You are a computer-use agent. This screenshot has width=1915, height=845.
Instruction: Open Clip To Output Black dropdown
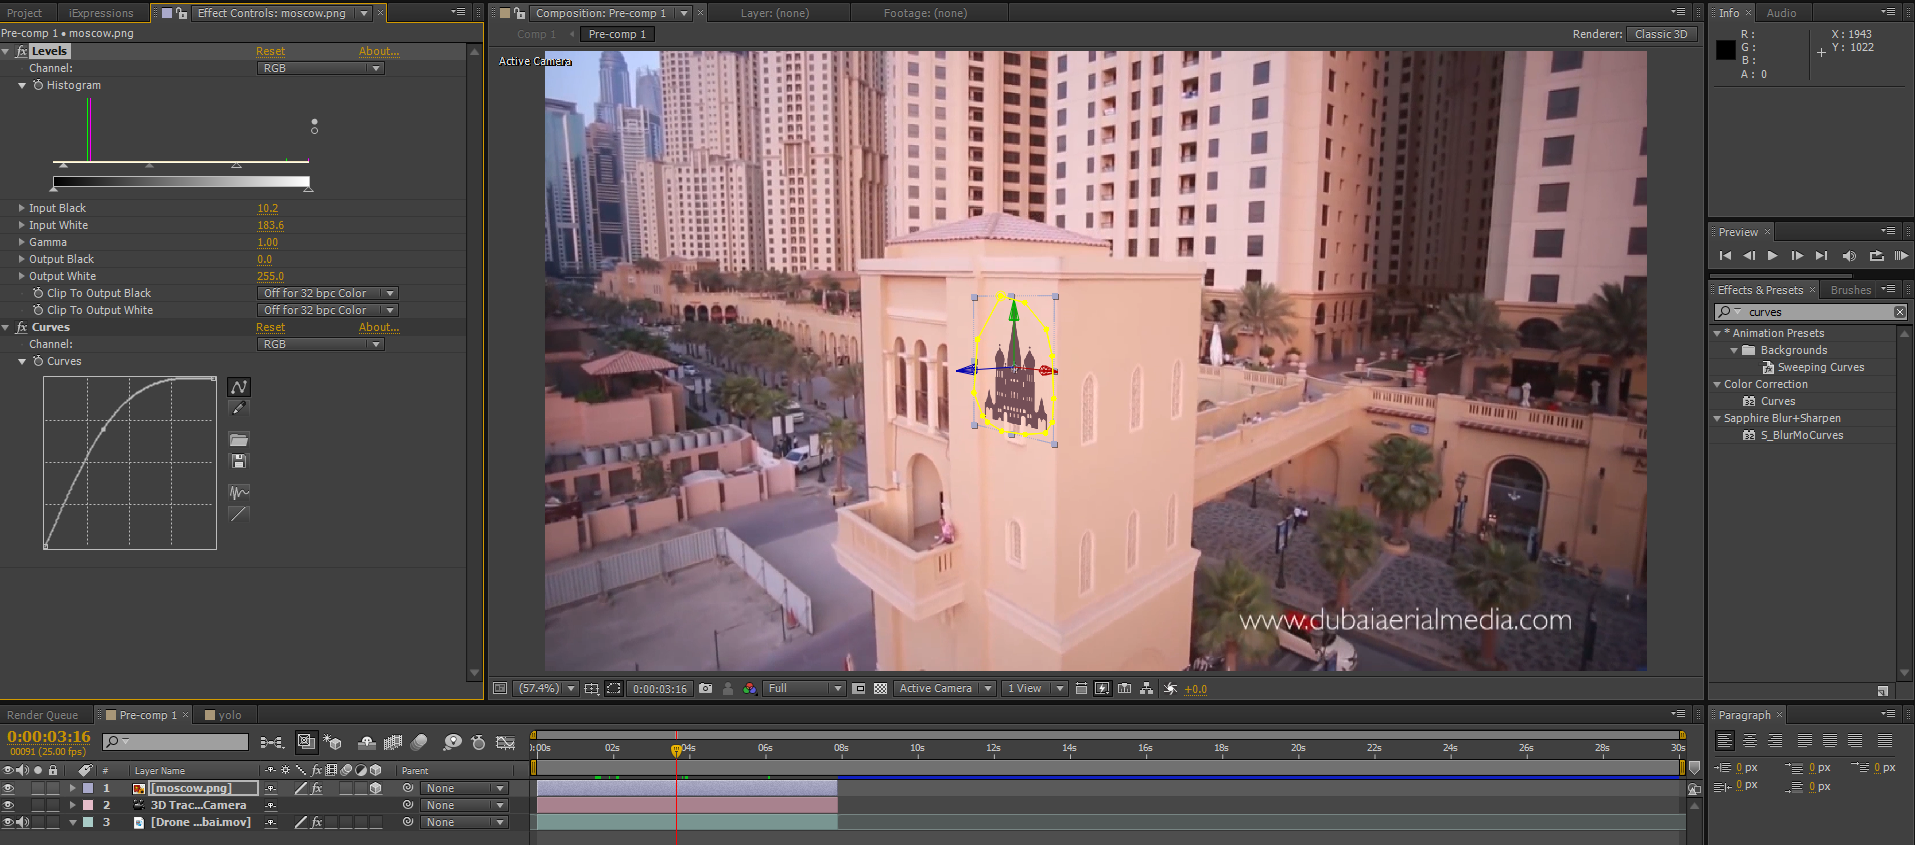click(328, 293)
